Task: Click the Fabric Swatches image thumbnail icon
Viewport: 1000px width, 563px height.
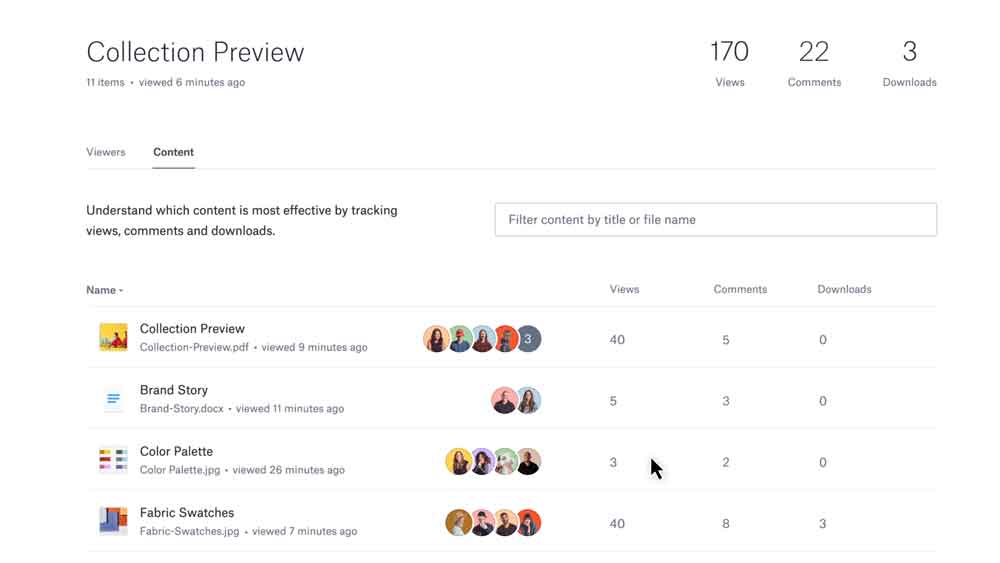Action: click(113, 522)
